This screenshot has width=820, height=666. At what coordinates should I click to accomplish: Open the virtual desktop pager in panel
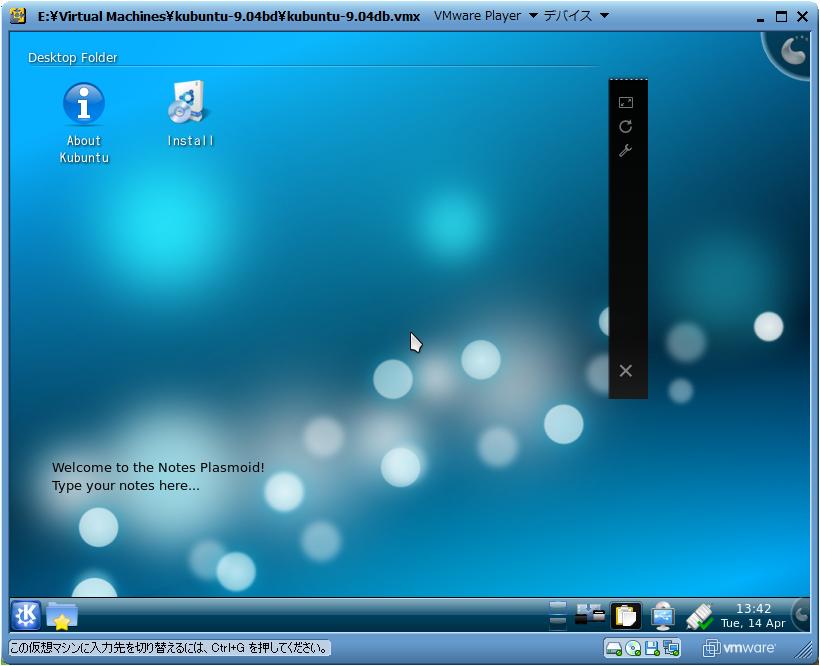(x=558, y=615)
